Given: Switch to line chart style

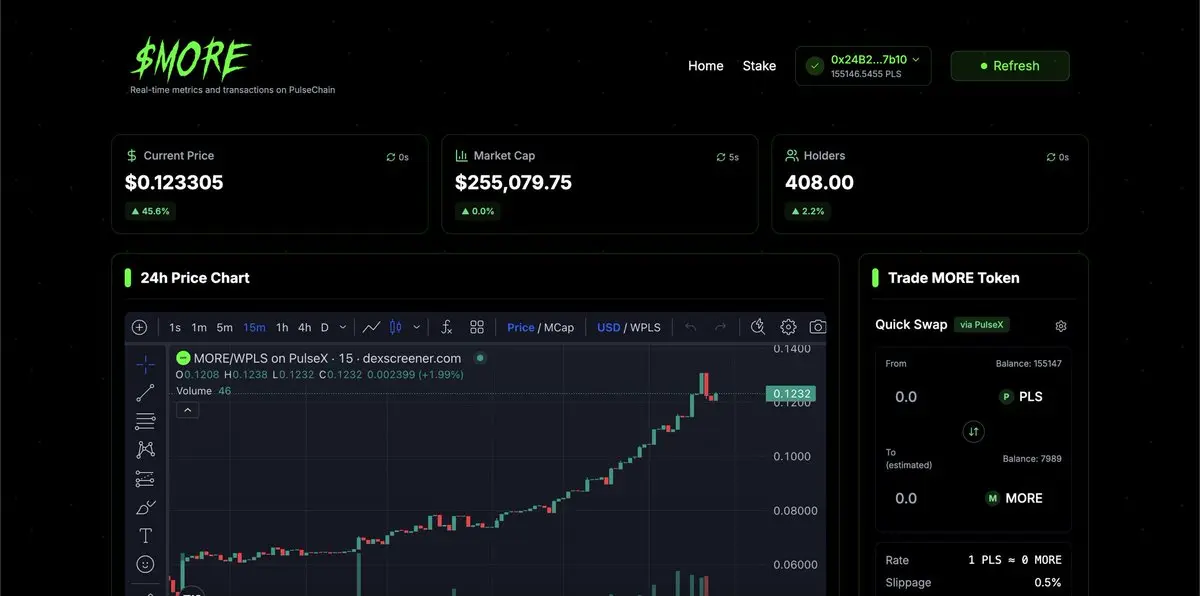Looking at the screenshot, I should point(371,327).
